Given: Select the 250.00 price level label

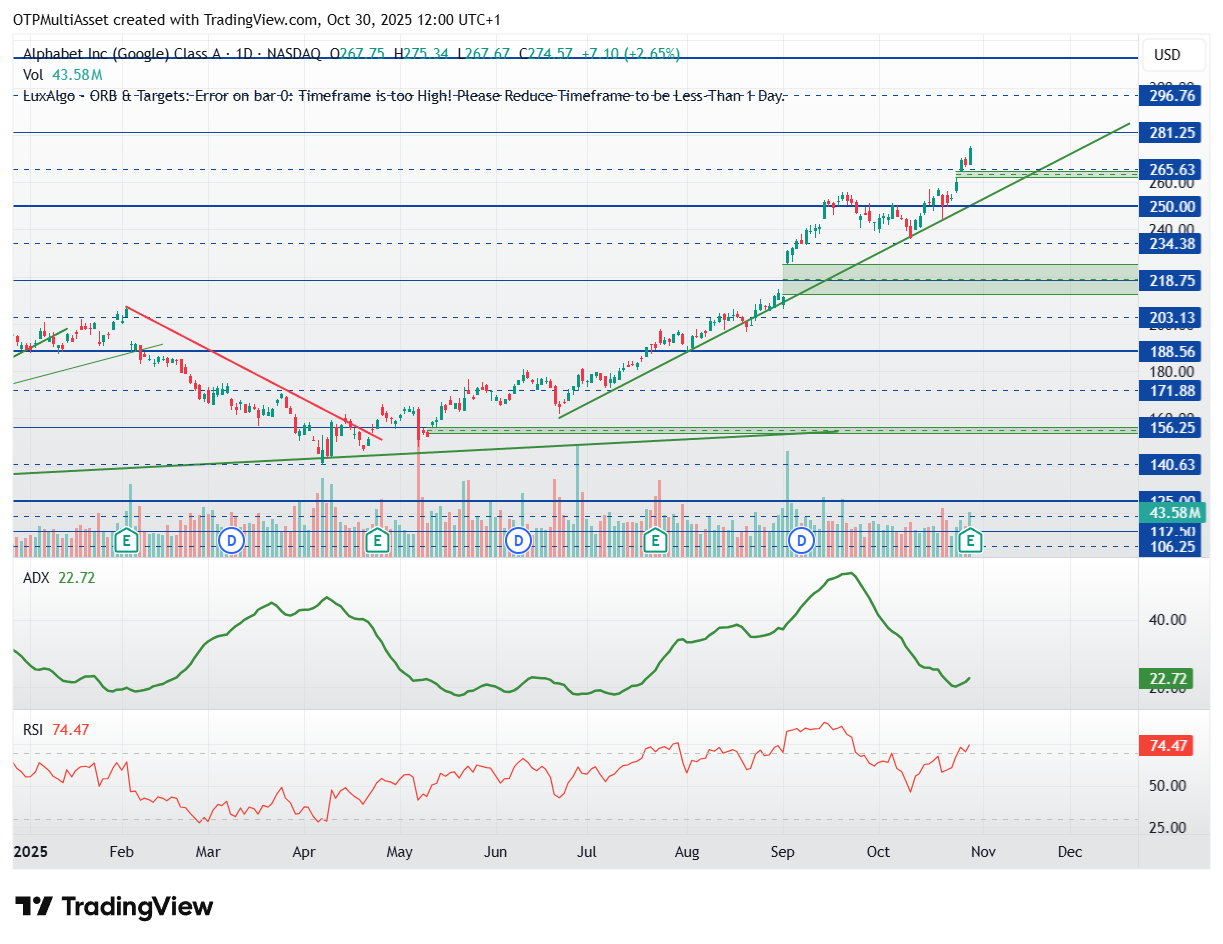Looking at the screenshot, I should (x=1172, y=206).
